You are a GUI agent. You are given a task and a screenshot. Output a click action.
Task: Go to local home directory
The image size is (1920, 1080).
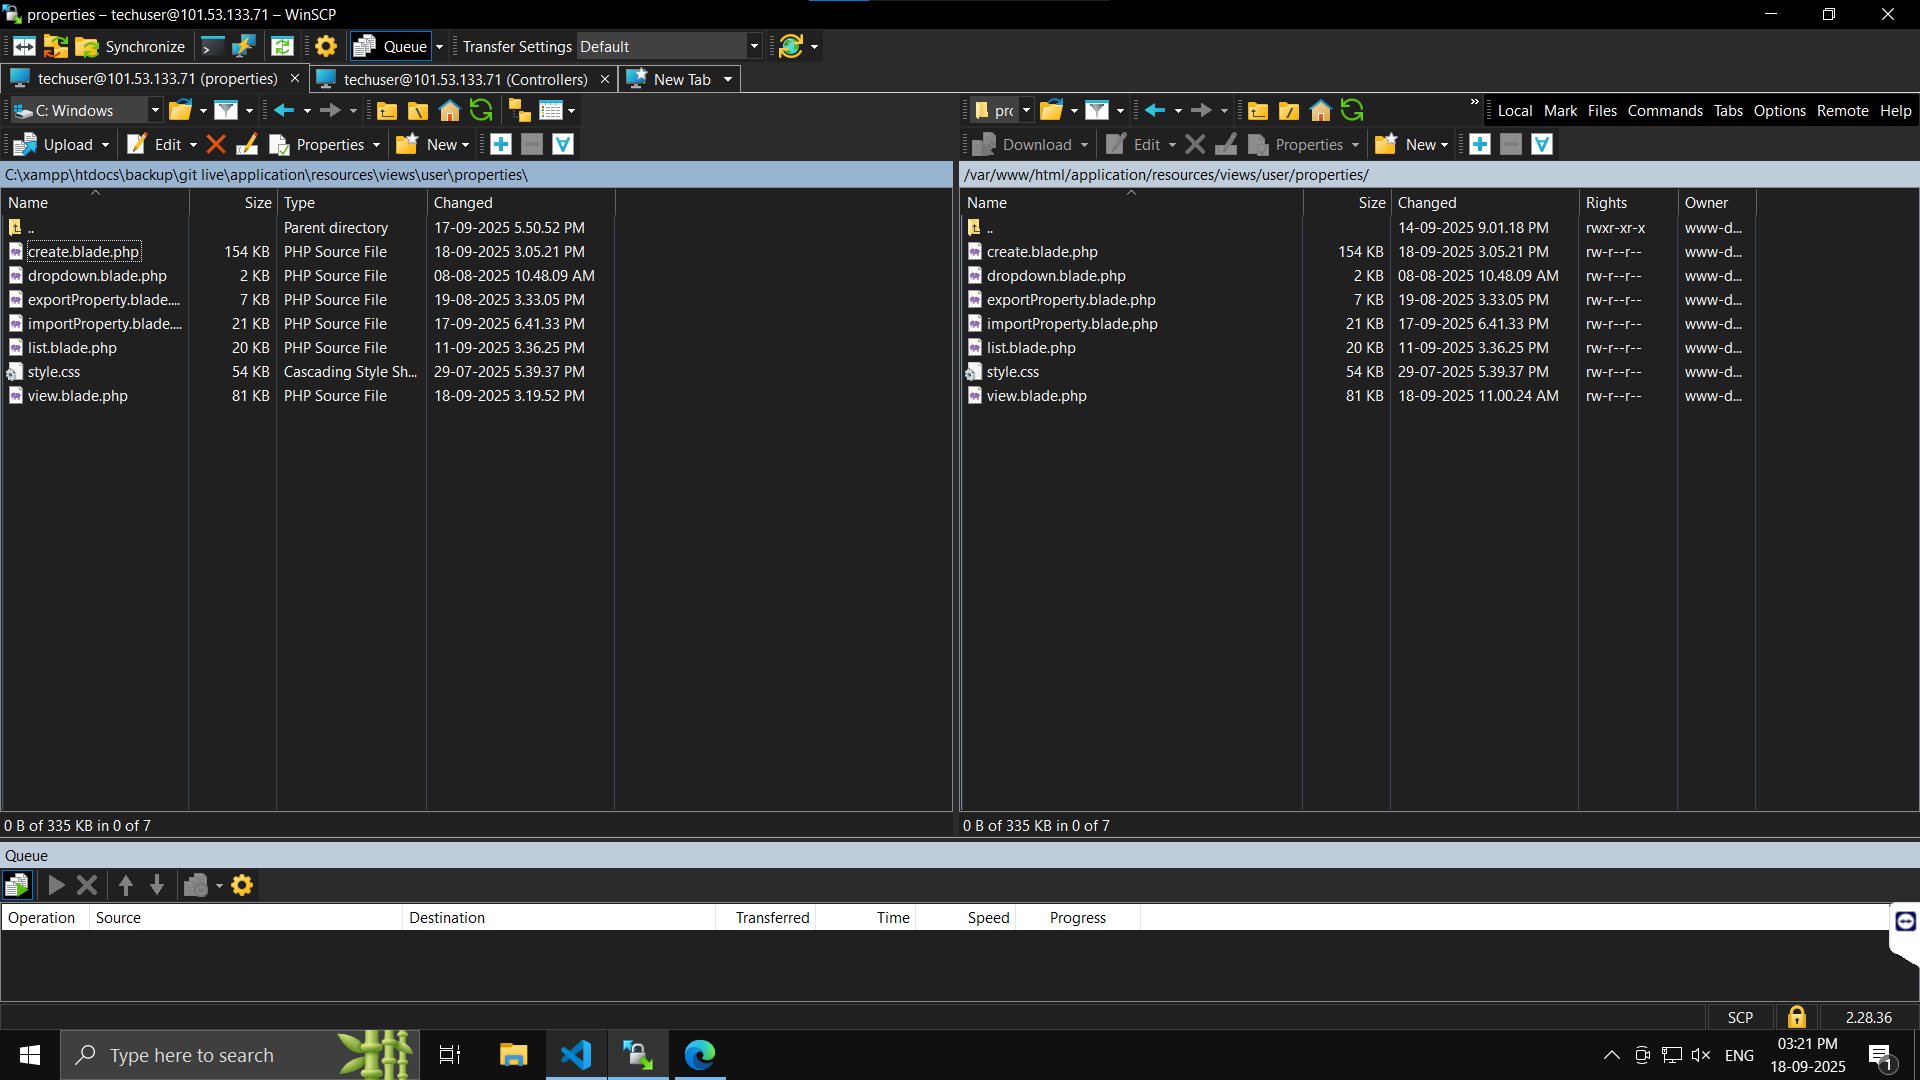[x=450, y=111]
